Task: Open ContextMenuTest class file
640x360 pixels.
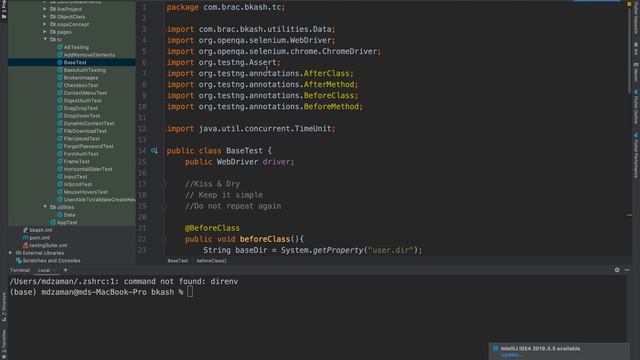Action: [x=85, y=93]
